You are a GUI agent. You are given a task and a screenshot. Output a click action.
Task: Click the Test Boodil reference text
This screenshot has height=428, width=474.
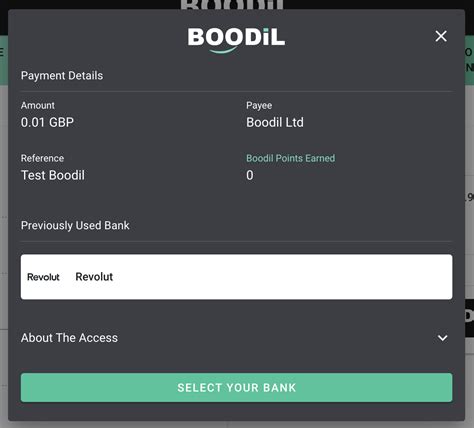53,175
